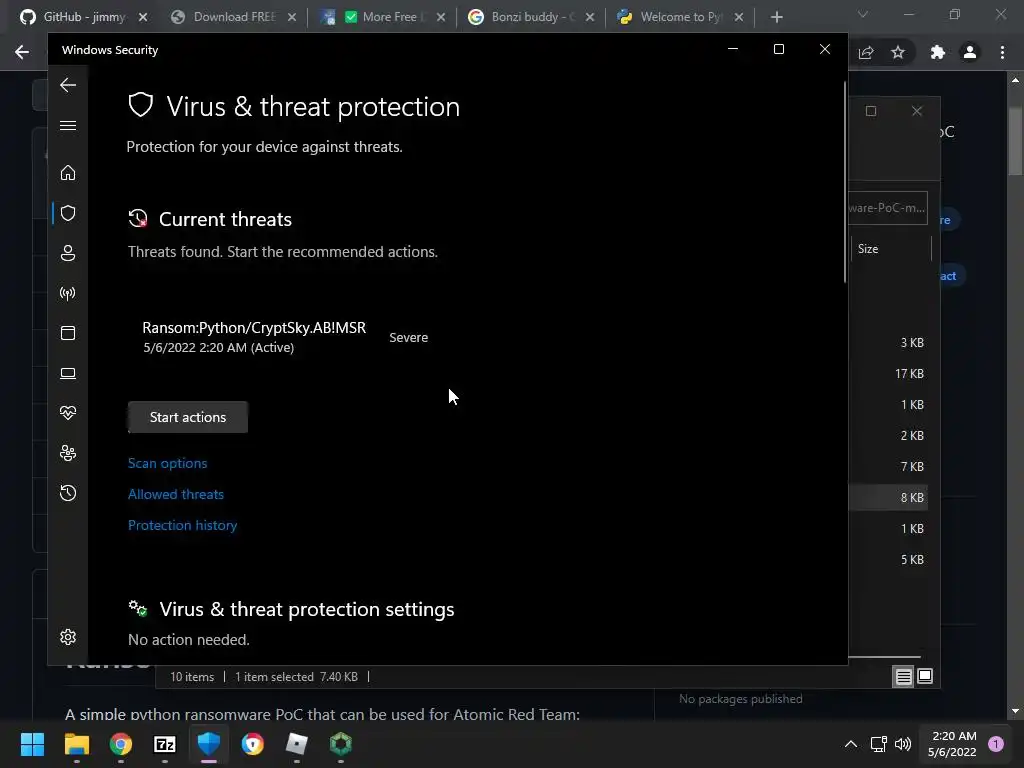1024x768 pixels.
Task: Open clock showing 2:20 AM 5/6/2022
Action: (953, 744)
